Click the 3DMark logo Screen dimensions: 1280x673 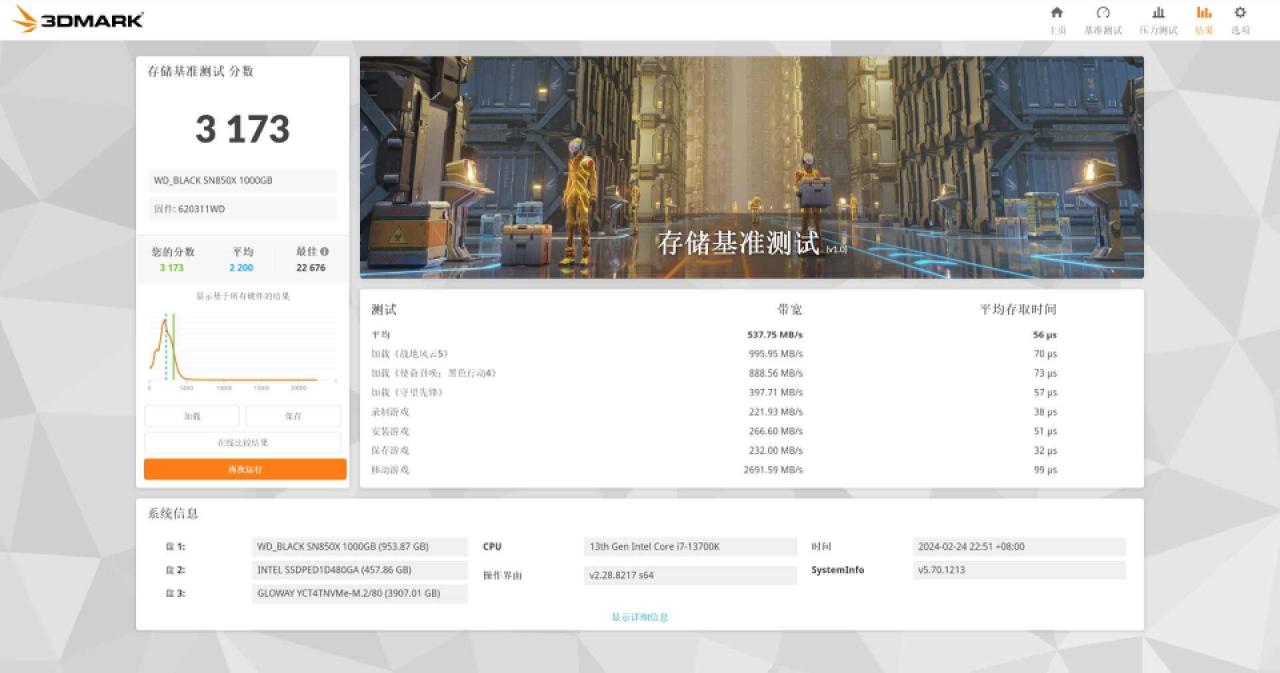(x=78, y=20)
